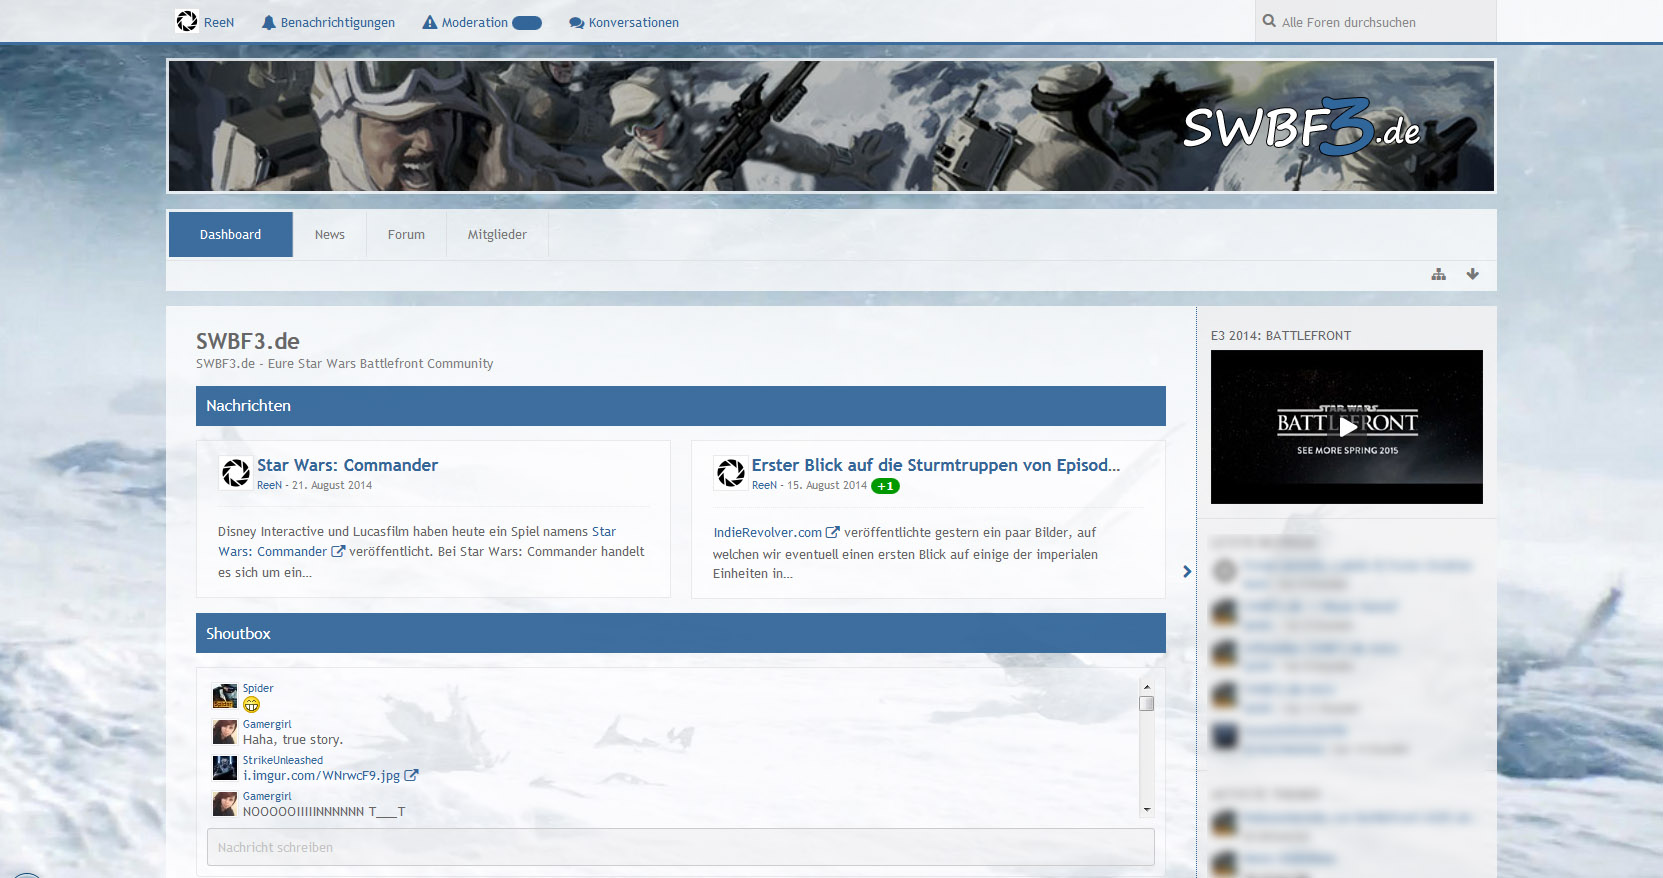Click shoutbox scrollbar down arrow
1663x878 pixels.
click(1147, 809)
